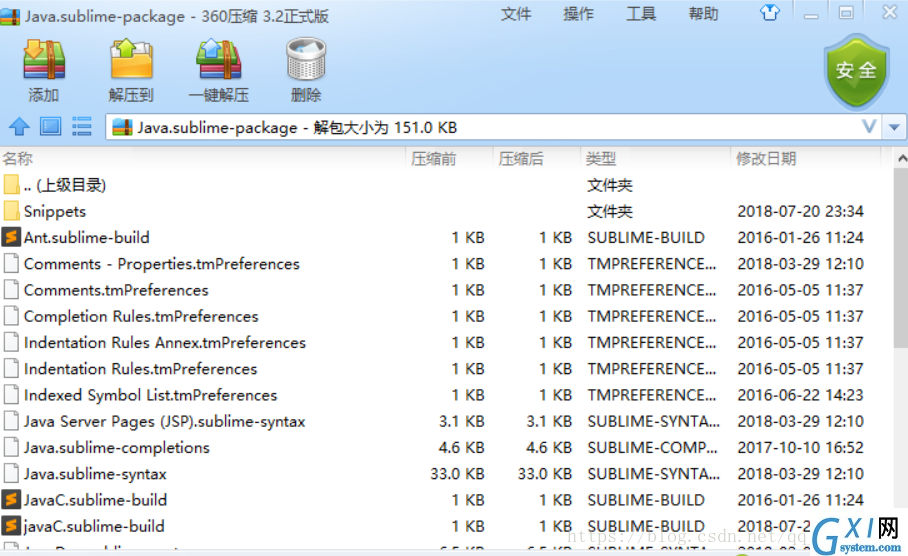Select 'Comments - Properties.tmPreferences' file
This screenshot has width=908, height=556.
click(162, 264)
